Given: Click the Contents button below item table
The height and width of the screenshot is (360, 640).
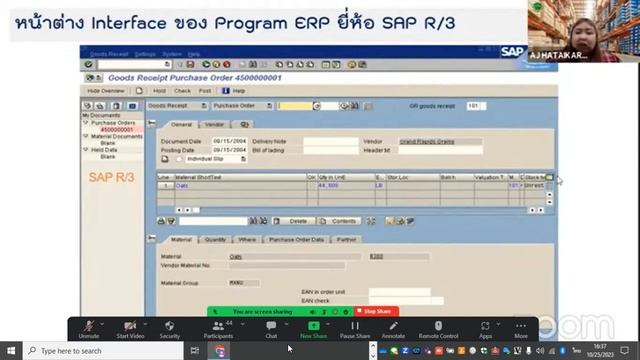Looking at the screenshot, I should [340, 221].
